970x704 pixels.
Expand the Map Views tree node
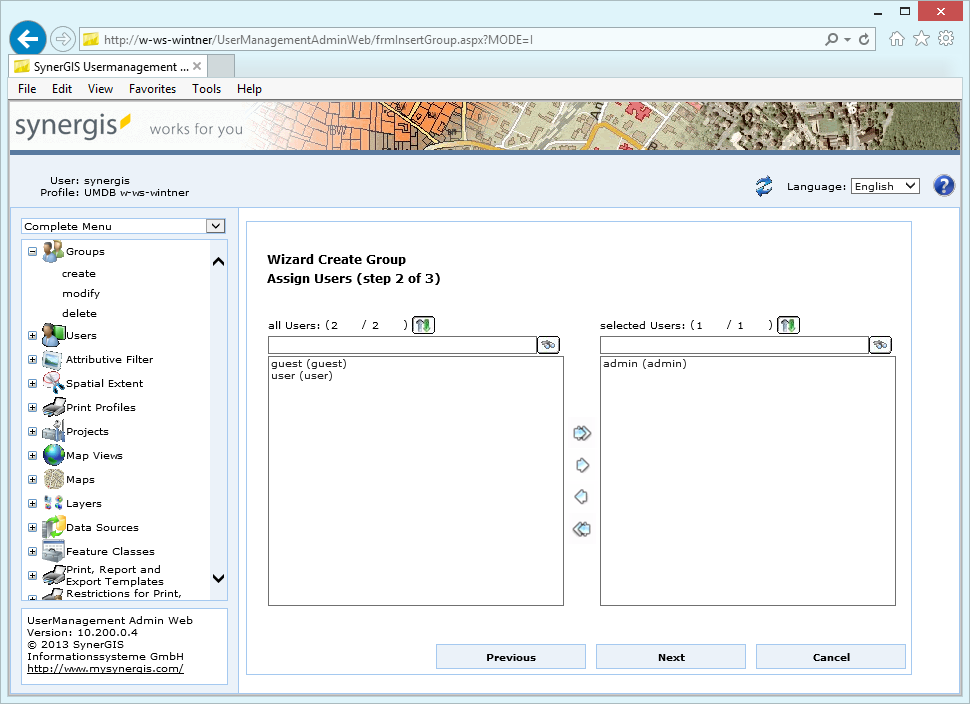(32, 456)
